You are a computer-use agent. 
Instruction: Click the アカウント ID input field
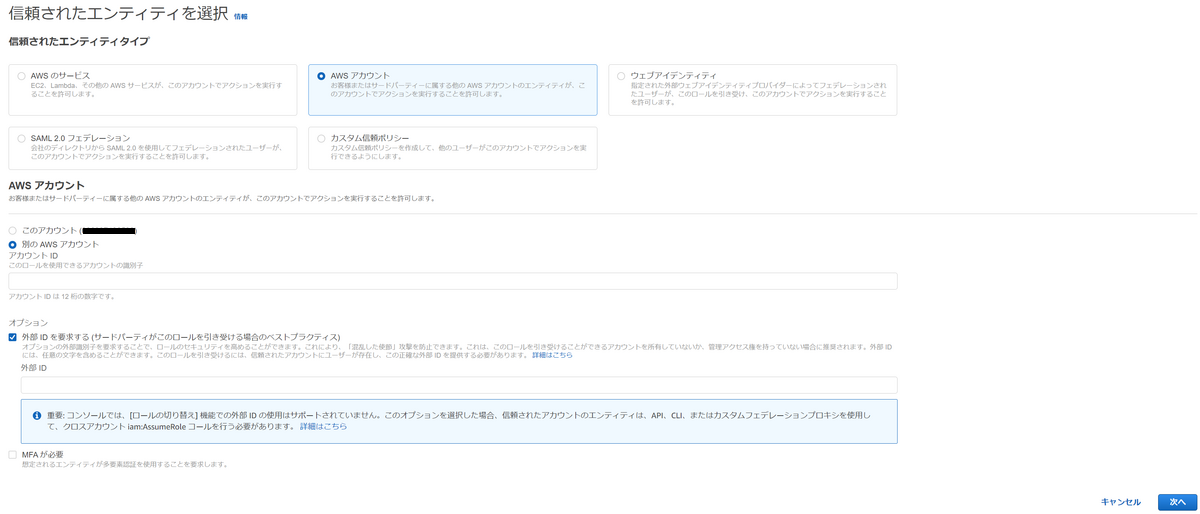click(x=453, y=281)
